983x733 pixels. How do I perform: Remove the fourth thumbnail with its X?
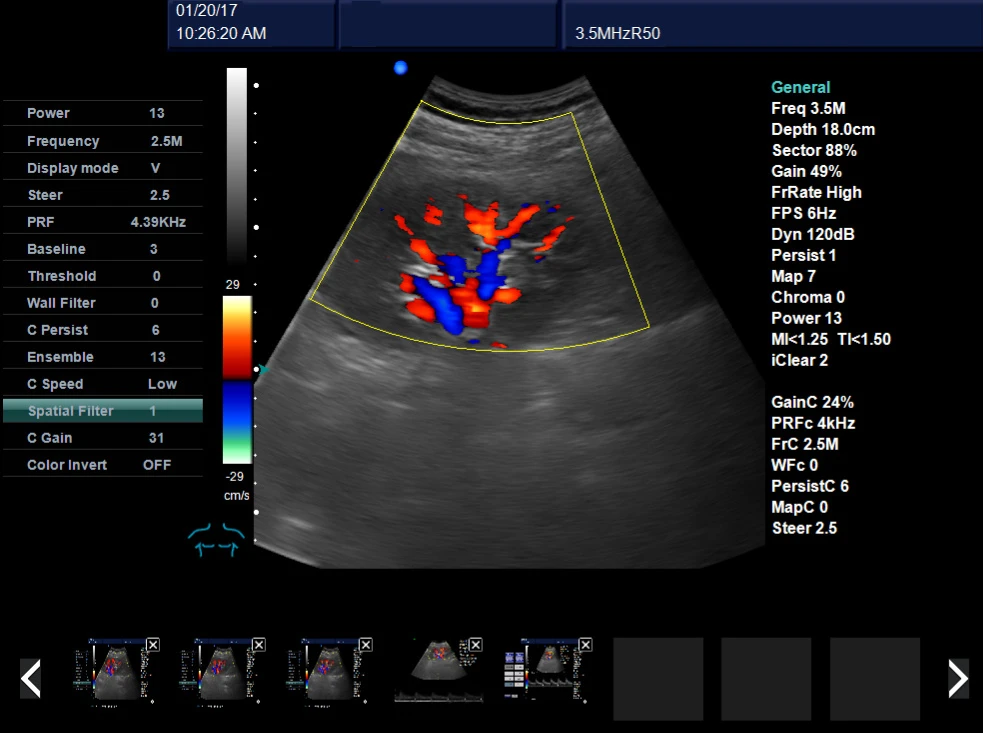click(476, 645)
